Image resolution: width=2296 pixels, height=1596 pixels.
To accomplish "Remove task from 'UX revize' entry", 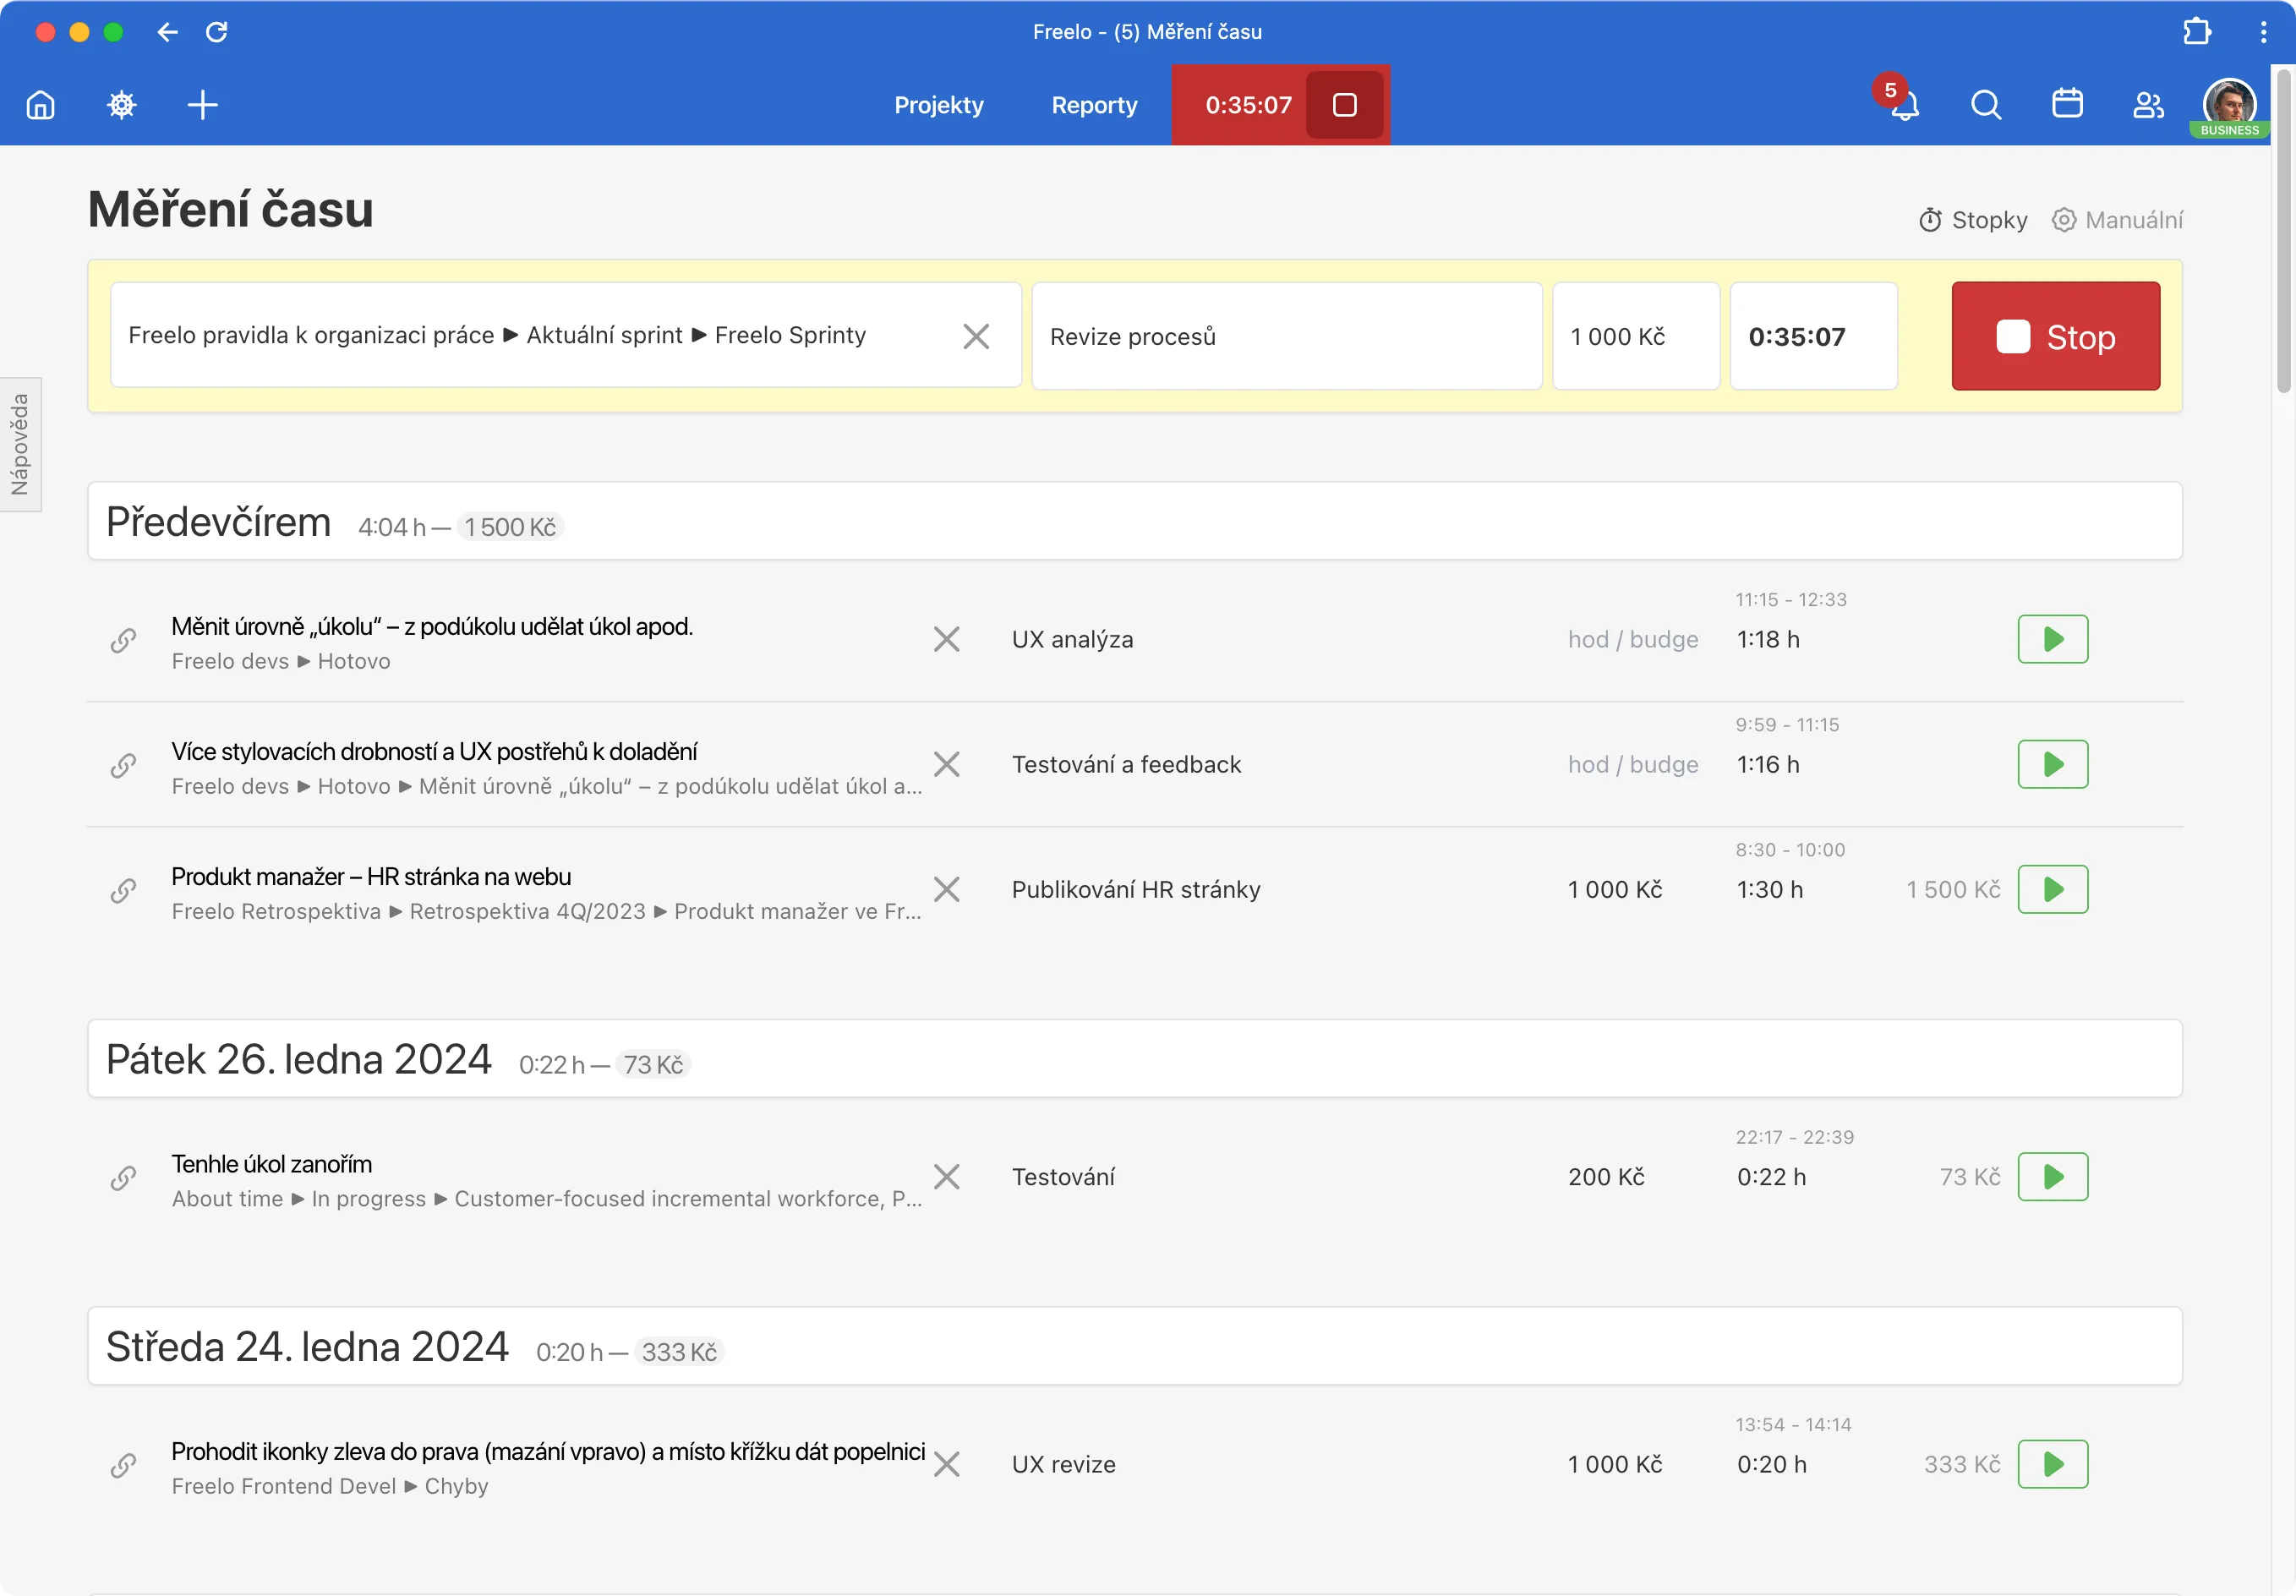I will pos(946,1465).
